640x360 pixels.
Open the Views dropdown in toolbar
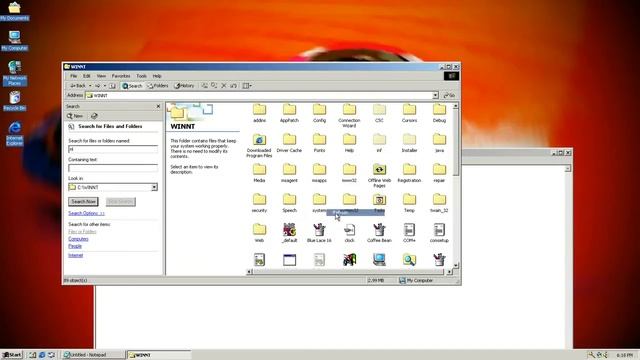coord(247,86)
